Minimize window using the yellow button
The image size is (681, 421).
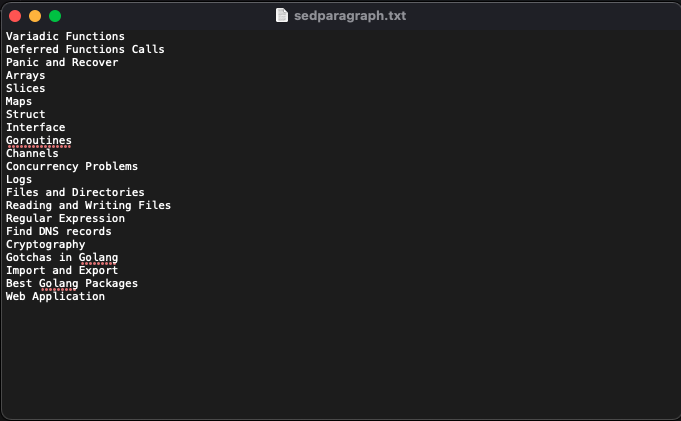(35, 16)
